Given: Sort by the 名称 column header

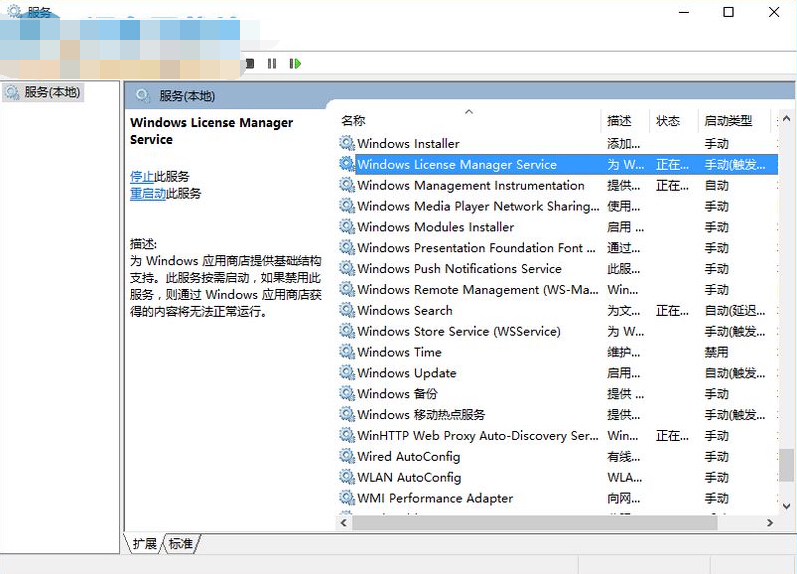Looking at the screenshot, I should click(468, 120).
